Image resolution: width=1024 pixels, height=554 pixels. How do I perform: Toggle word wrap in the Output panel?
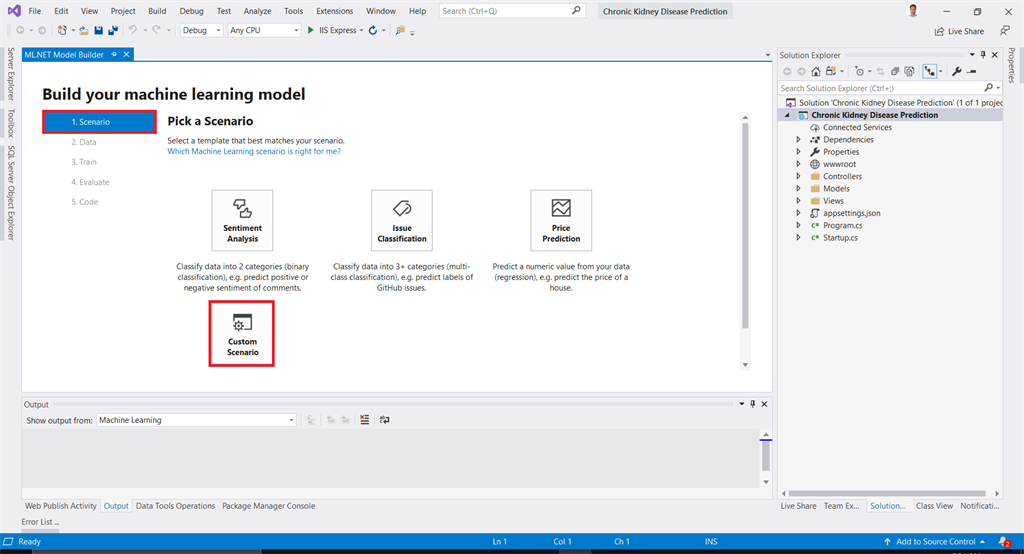coord(385,420)
